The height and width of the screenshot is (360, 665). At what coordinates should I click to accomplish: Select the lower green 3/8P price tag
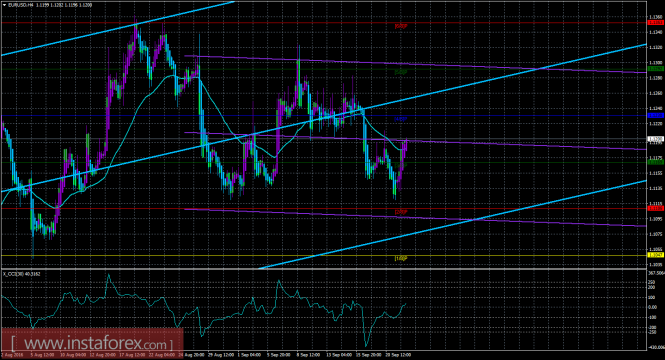(656, 162)
